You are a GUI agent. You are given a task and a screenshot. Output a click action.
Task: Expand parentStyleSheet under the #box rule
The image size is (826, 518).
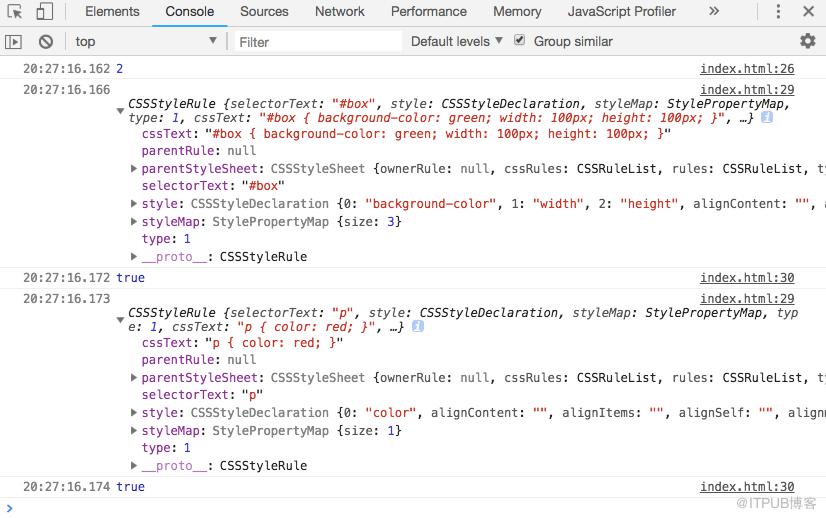pyautogui.click(x=134, y=169)
